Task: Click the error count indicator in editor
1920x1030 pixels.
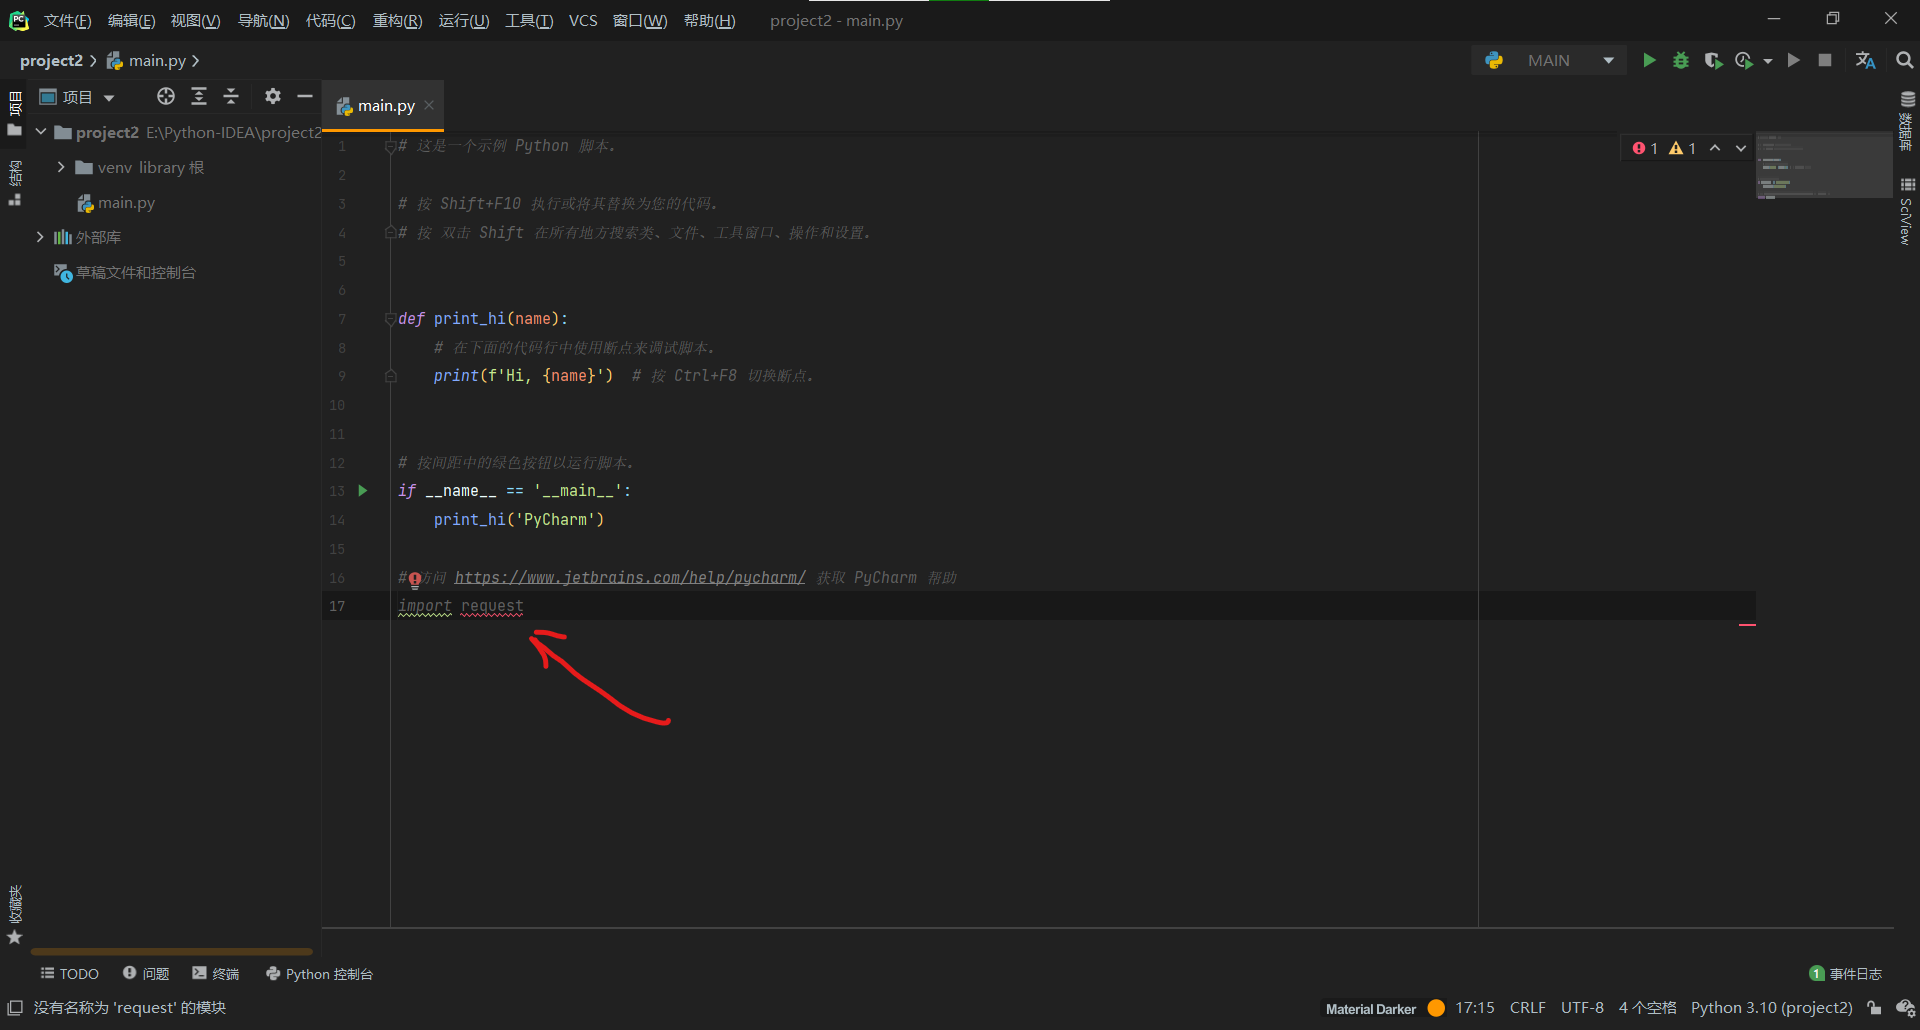Action: click(x=1645, y=148)
